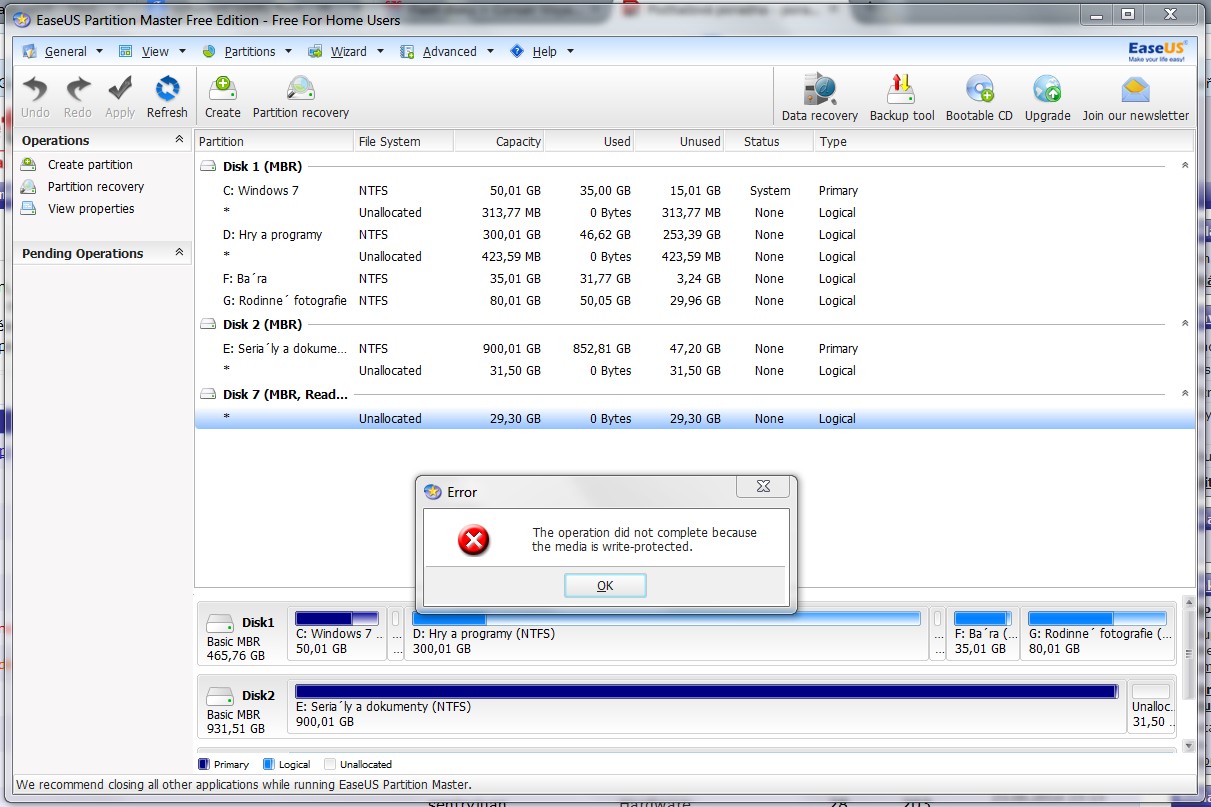Viewport: 1211px width, 807px height.
Task: Click the EaseUS logo
Action: tap(1156, 51)
